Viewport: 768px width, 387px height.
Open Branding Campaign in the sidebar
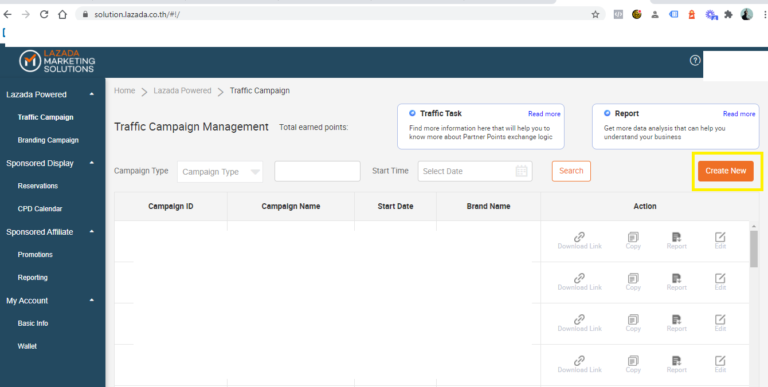[x=48, y=140]
